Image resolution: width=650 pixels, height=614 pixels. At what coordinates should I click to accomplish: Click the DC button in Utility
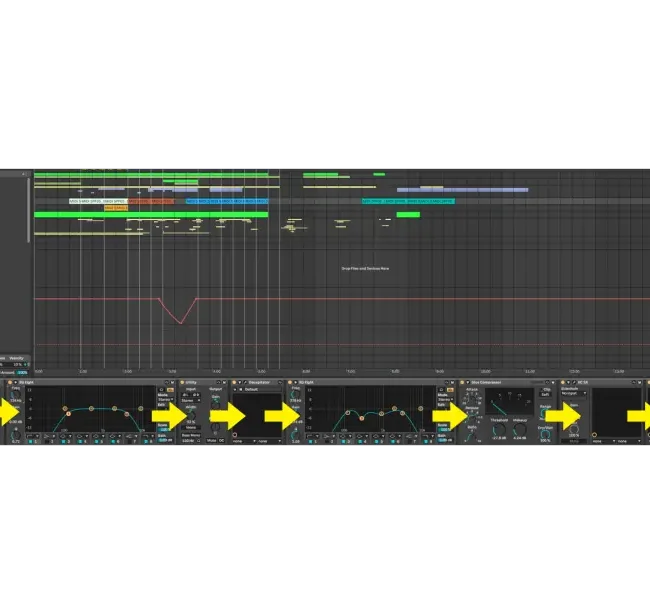(x=223, y=440)
